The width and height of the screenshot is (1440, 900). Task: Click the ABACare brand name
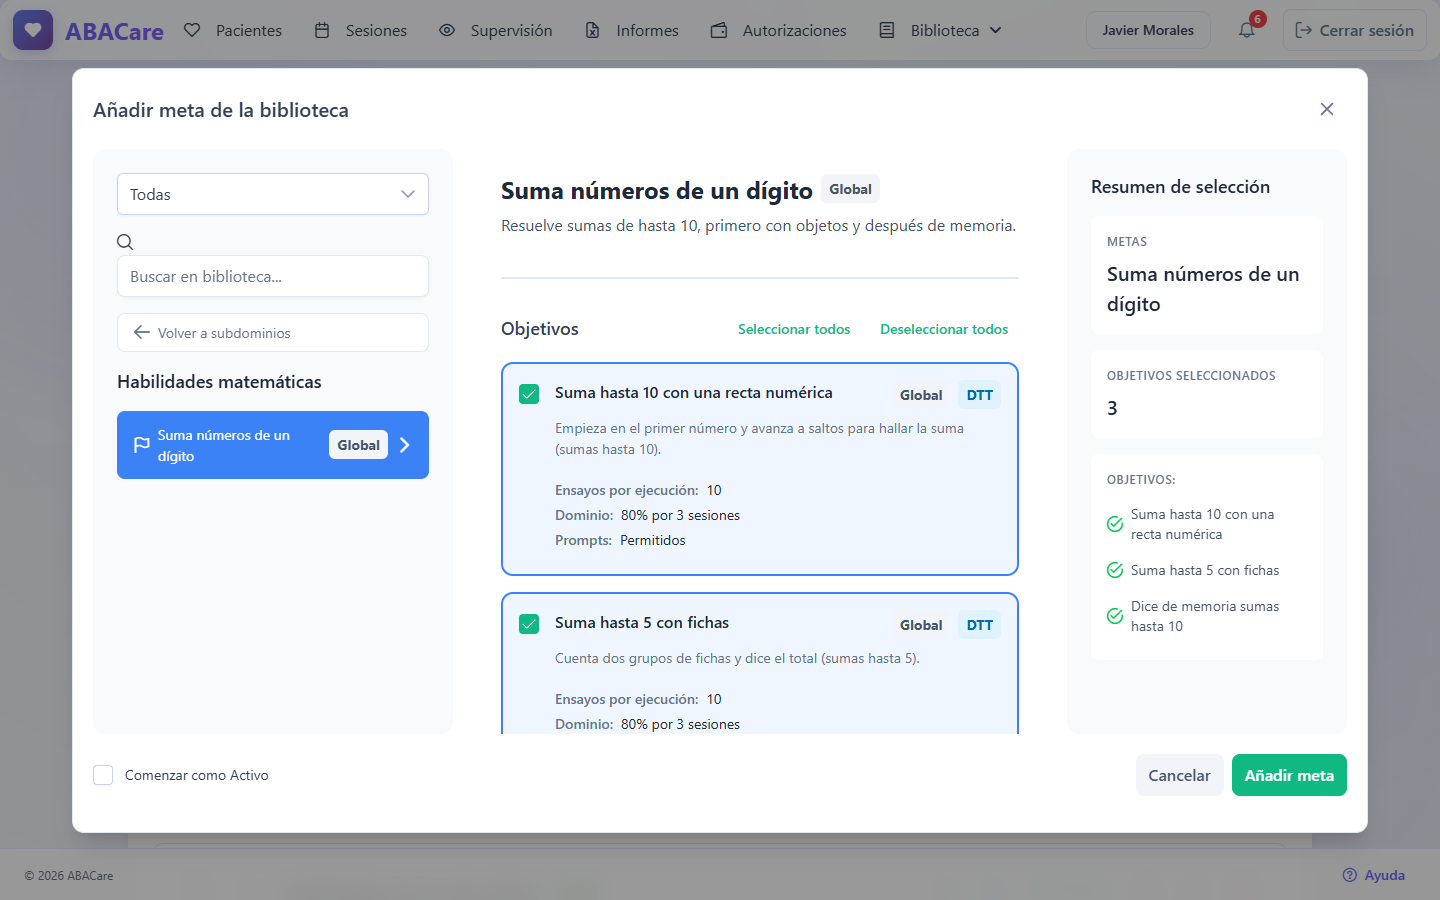click(x=114, y=31)
